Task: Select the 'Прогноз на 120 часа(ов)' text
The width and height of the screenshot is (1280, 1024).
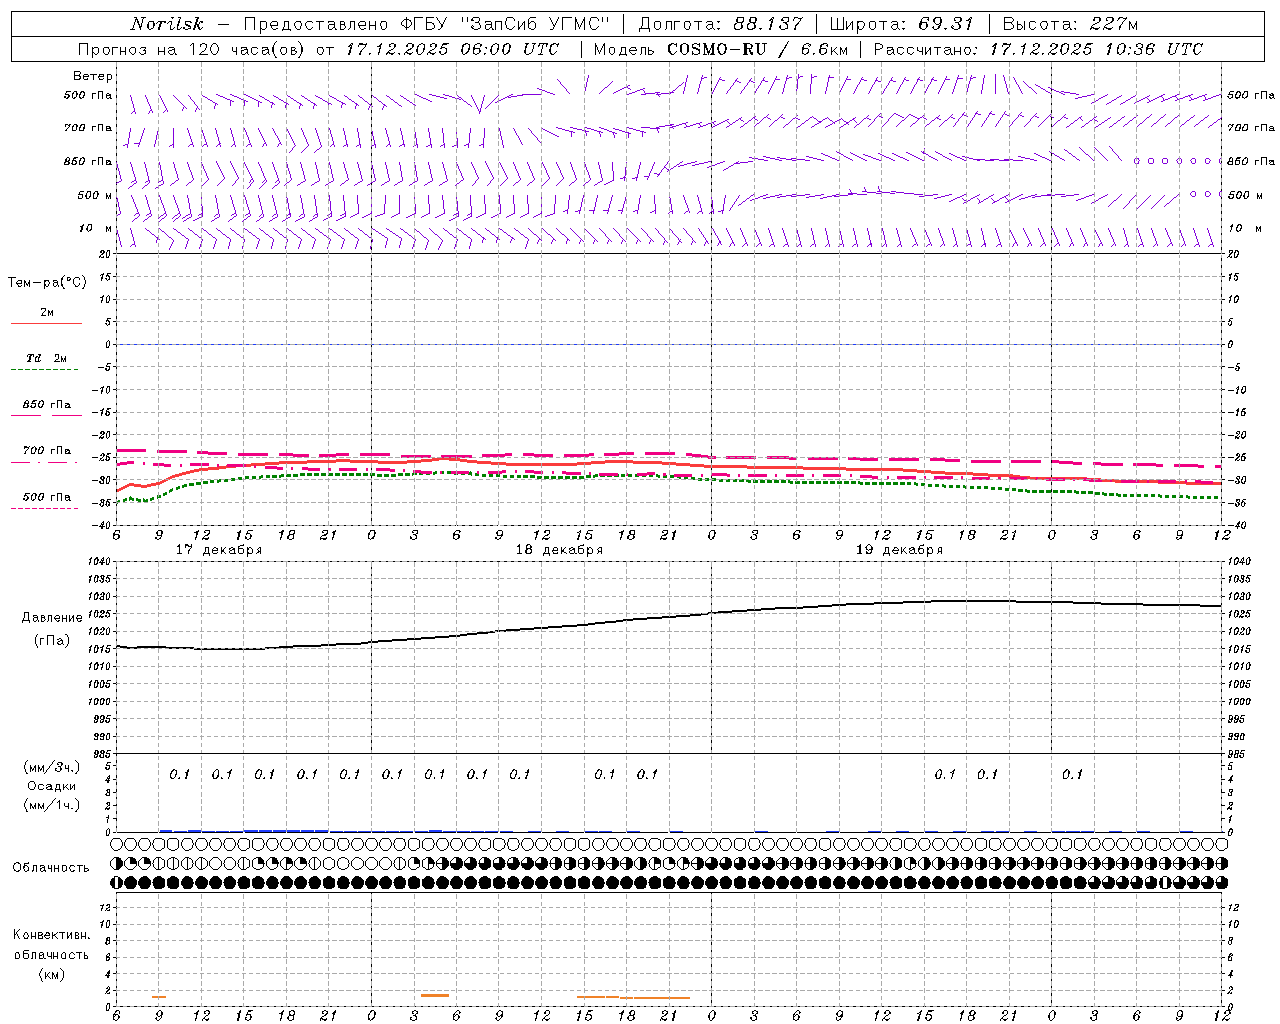Action: point(192,49)
